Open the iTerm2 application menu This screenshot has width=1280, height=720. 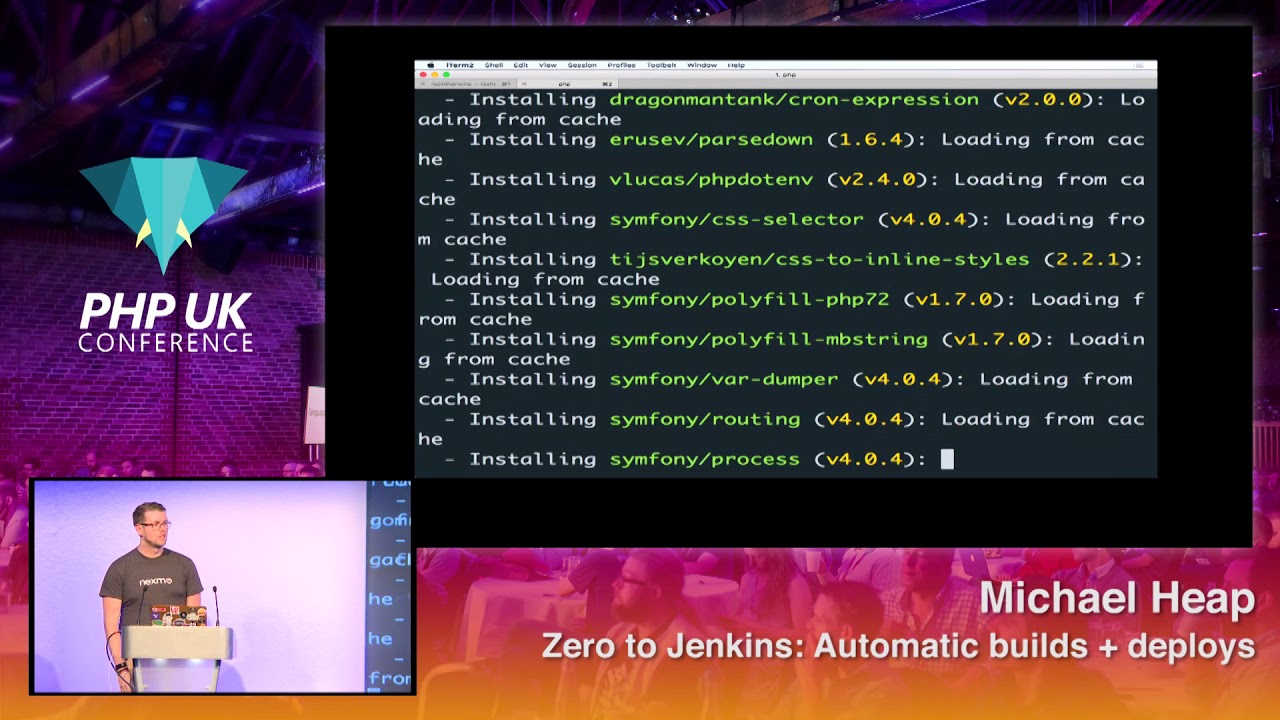(x=460, y=65)
